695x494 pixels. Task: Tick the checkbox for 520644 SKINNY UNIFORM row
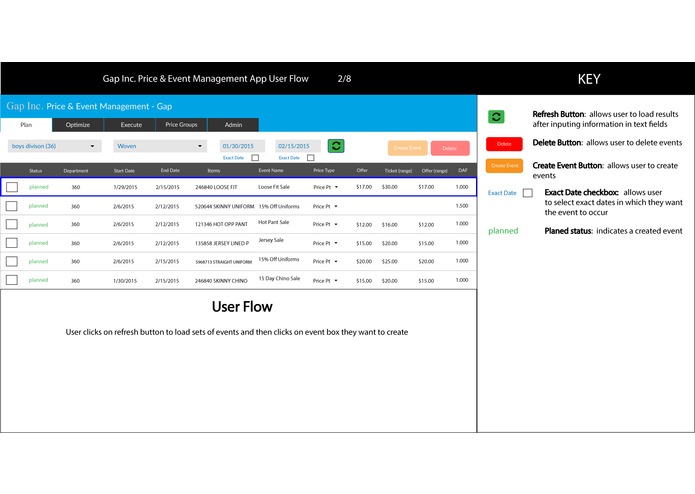pos(12,206)
